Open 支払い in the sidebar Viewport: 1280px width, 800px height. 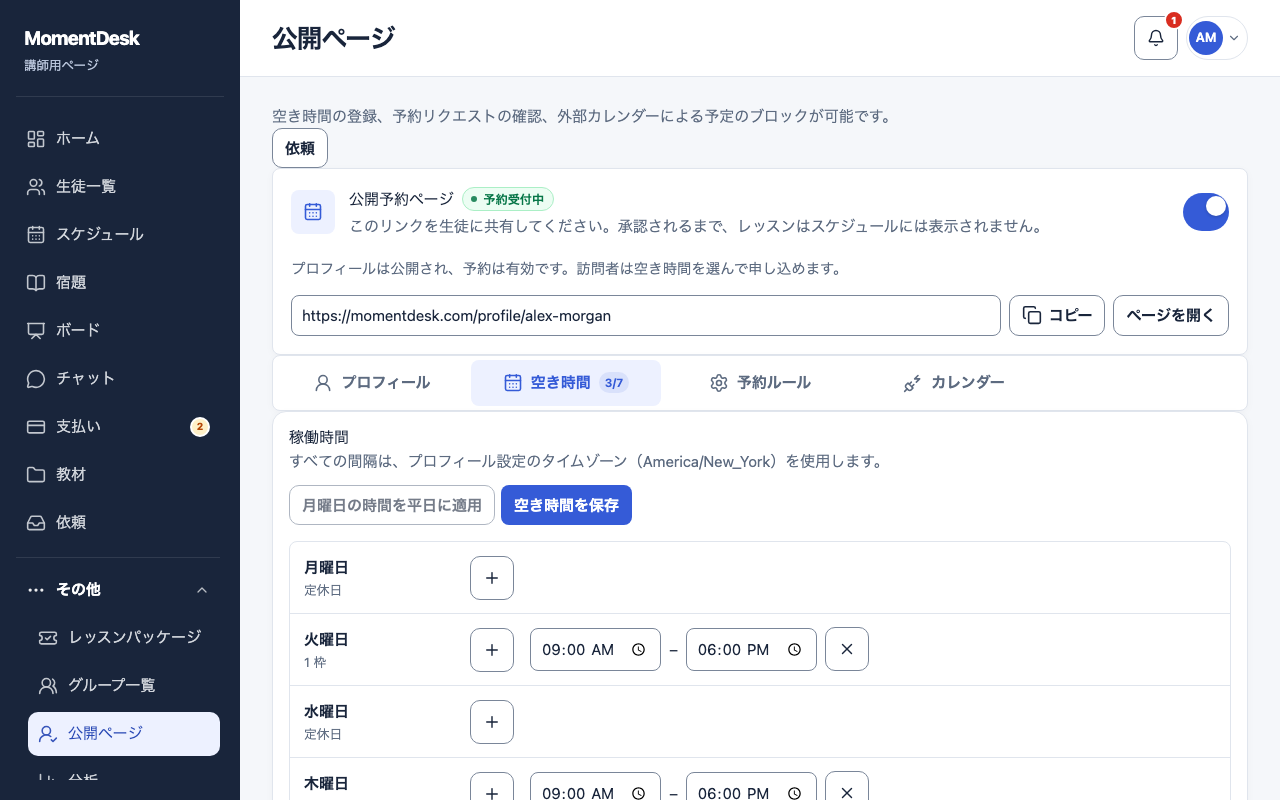(120, 426)
